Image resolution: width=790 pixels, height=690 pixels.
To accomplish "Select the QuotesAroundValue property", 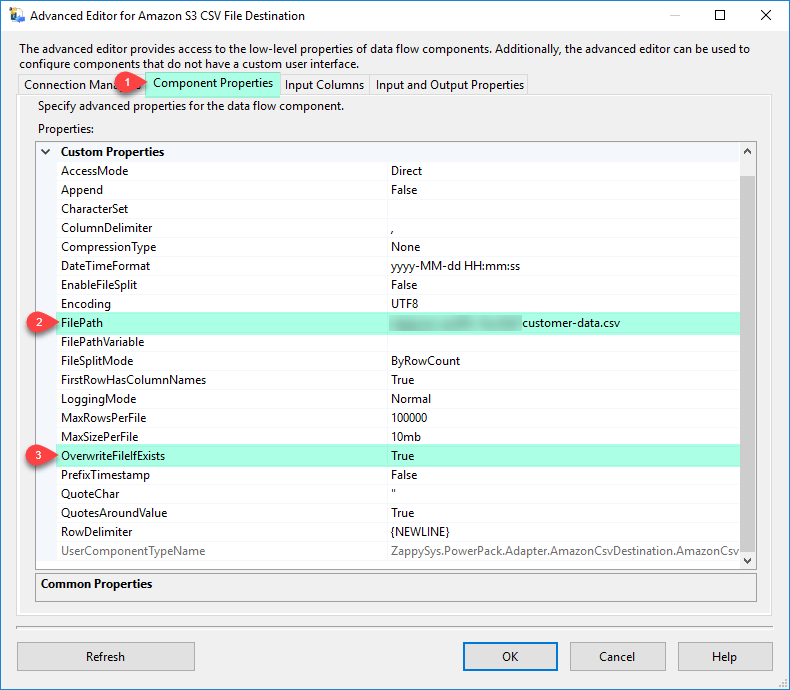I will [114, 513].
